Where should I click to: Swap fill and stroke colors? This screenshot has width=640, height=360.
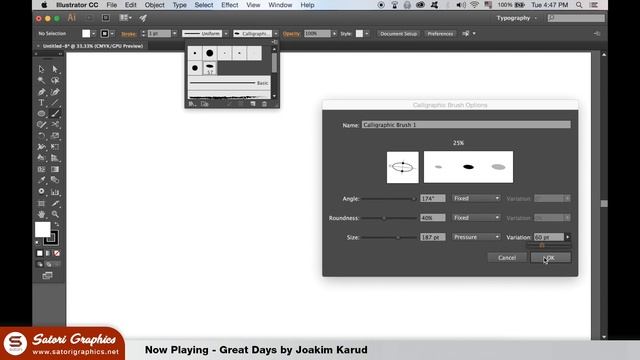click(57, 224)
